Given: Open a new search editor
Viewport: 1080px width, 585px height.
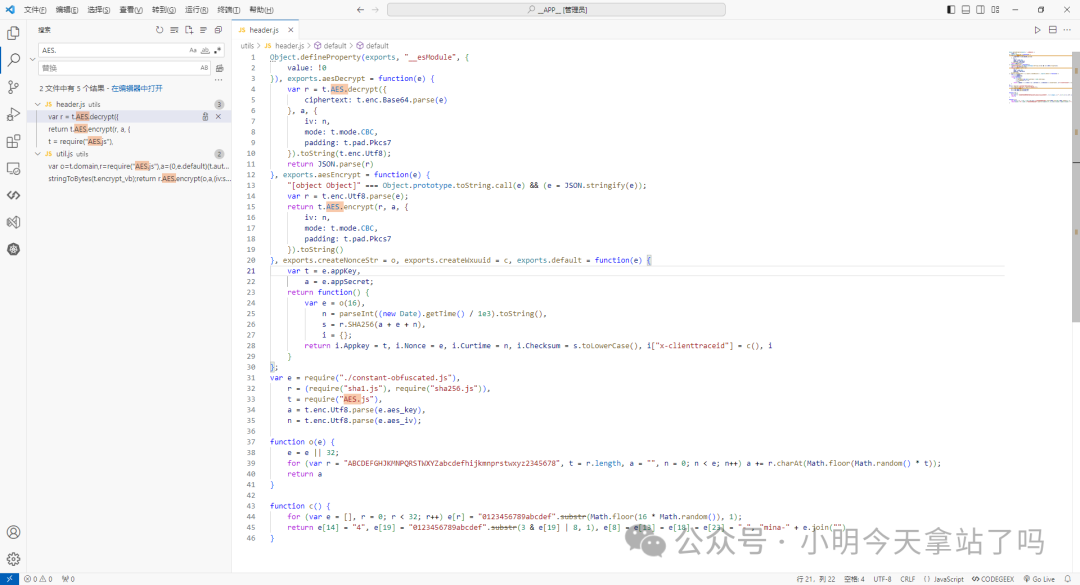Looking at the screenshot, I should 189,30.
